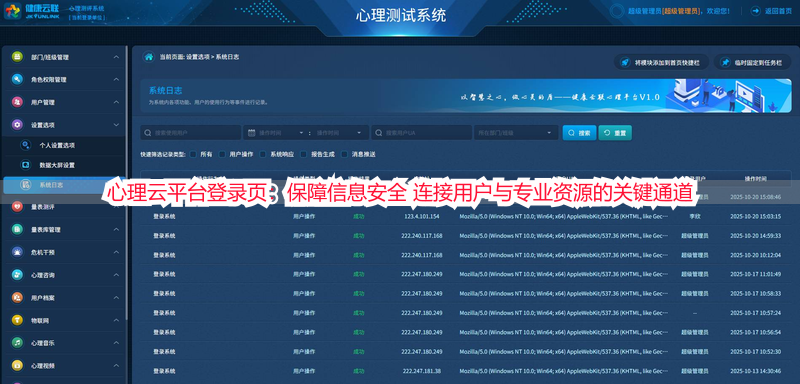This screenshot has height=384, width=800.
Task: Select the 消息推送 filter checkbox
Action: coord(344,154)
